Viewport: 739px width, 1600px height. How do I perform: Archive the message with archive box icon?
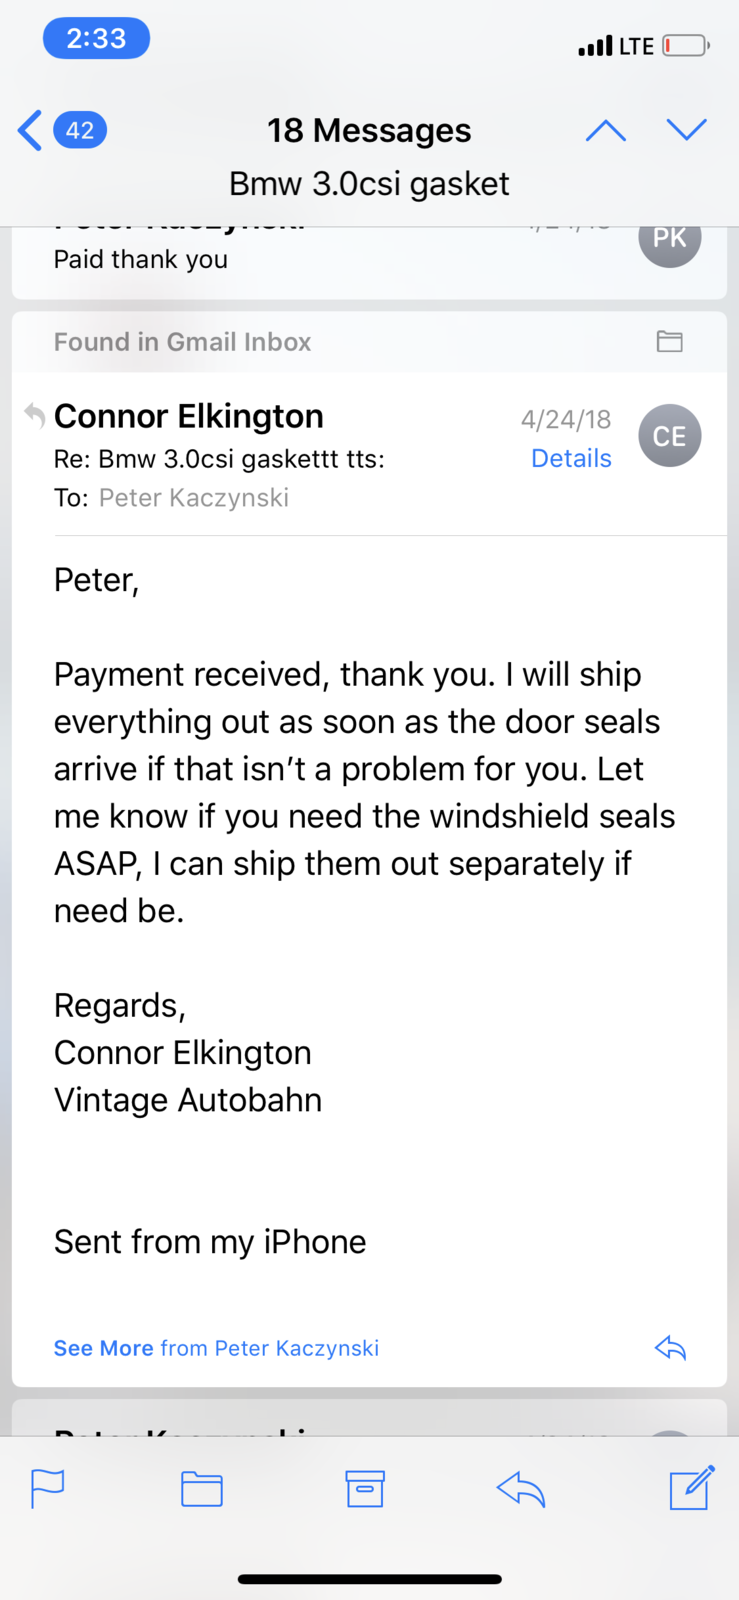pyautogui.click(x=364, y=1488)
